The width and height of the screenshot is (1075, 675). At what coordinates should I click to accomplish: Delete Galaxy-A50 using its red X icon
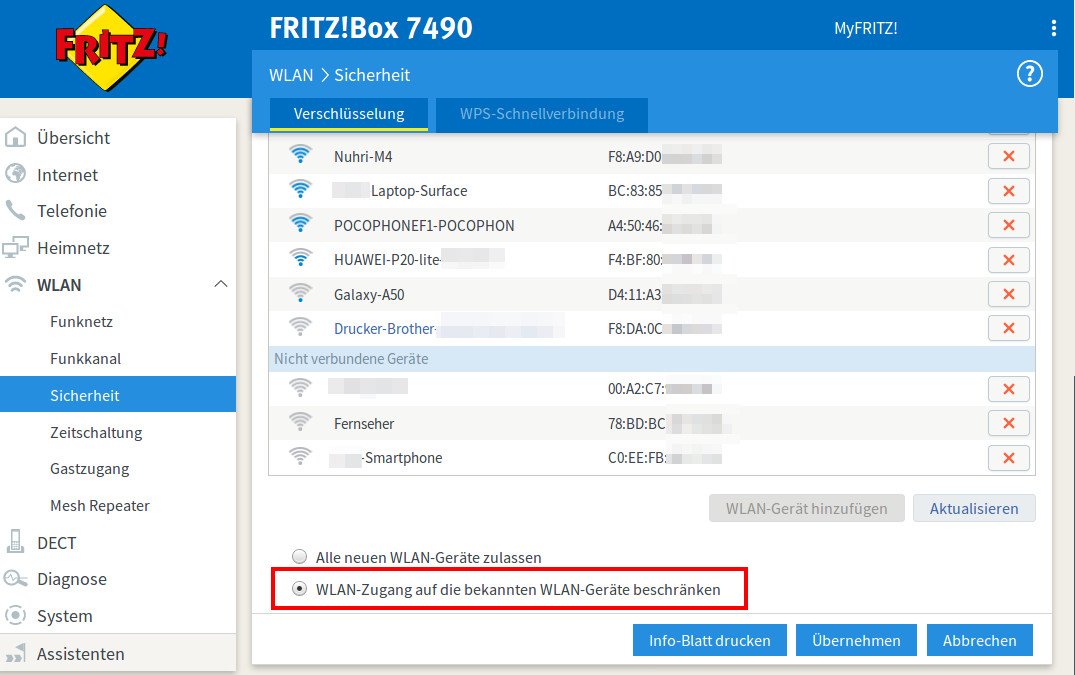coord(1008,293)
